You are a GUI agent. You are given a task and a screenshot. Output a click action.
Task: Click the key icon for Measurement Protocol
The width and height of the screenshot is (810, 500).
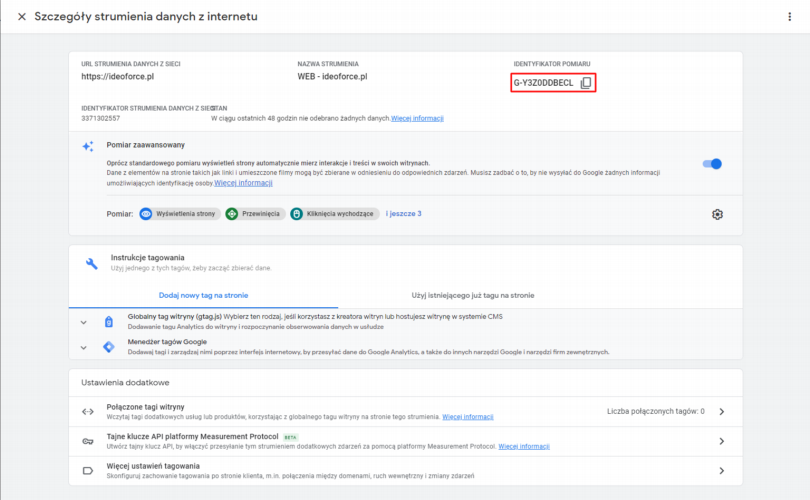tap(87, 441)
